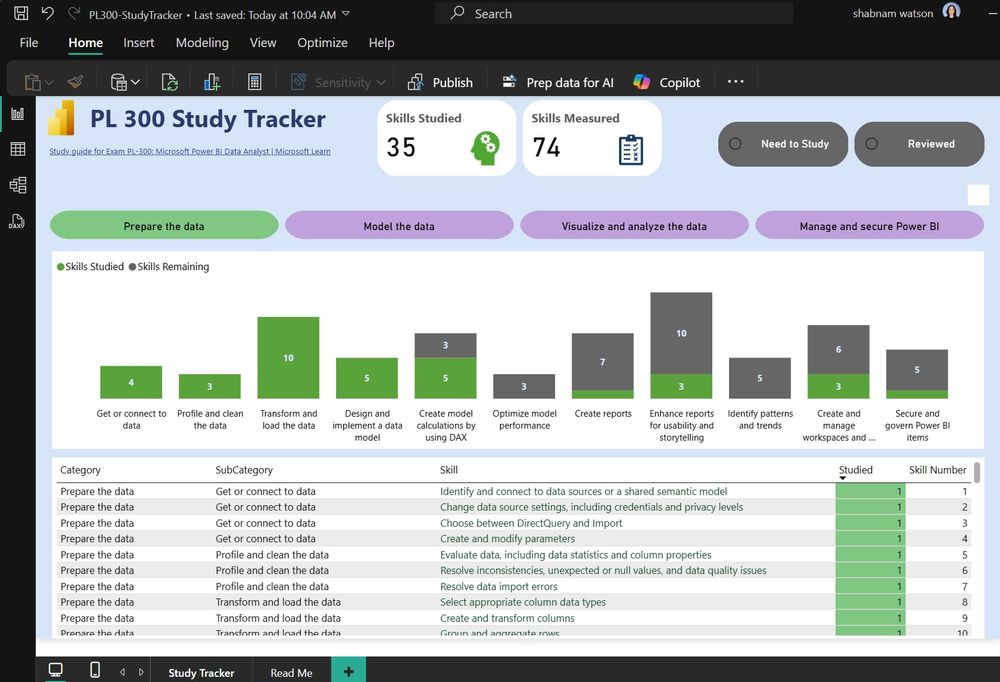1000x682 pixels.
Task: Click the Prepare the data button
Action: (x=164, y=226)
